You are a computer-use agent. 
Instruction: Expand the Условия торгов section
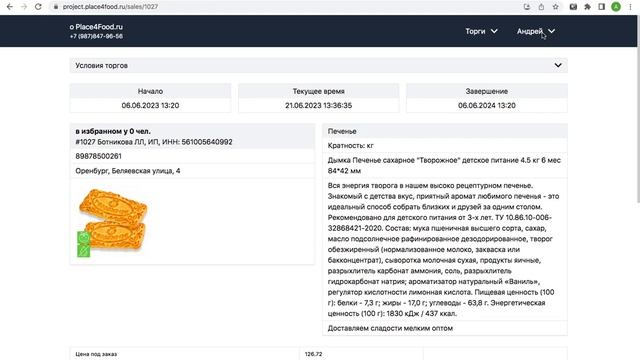coord(318,65)
